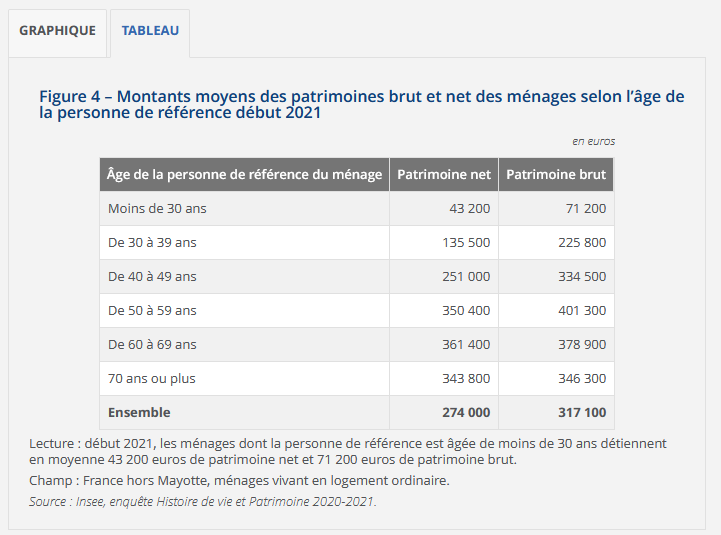Click the 'Patrimoine net' column header

click(x=444, y=174)
